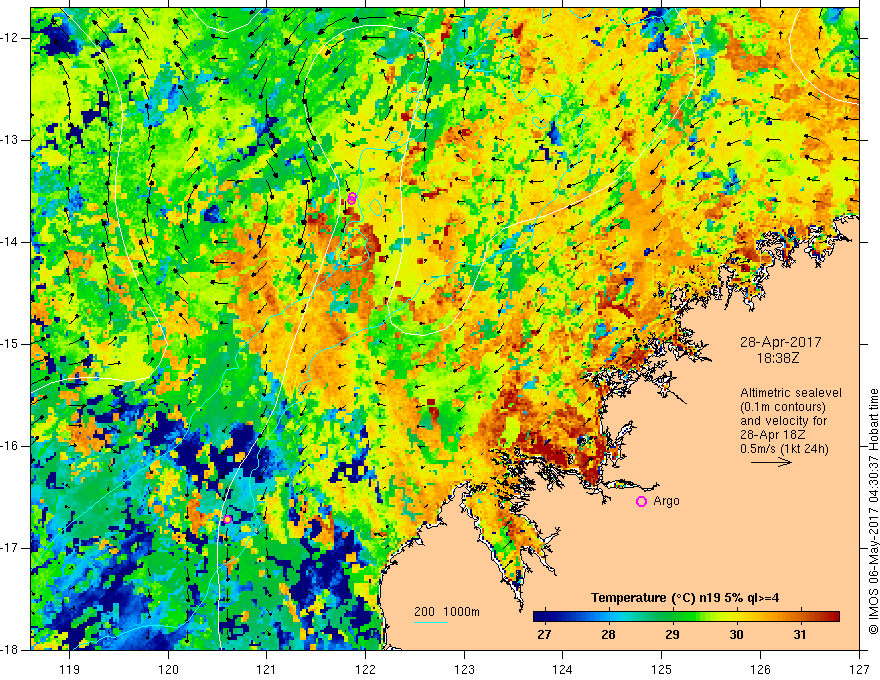
Task: Click latitude label -13
Action: tap(10, 140)
